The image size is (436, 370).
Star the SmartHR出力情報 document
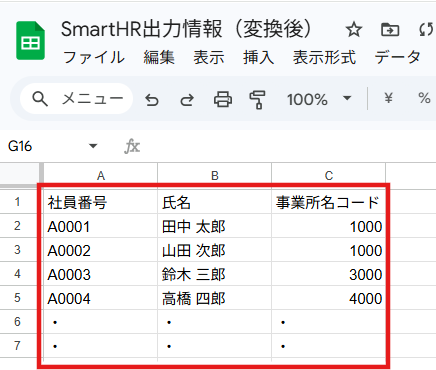(x=354, y=30)
